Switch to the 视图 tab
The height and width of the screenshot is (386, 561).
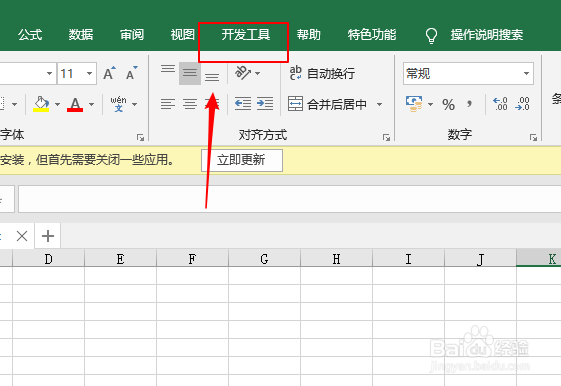(x=182, y=35)
